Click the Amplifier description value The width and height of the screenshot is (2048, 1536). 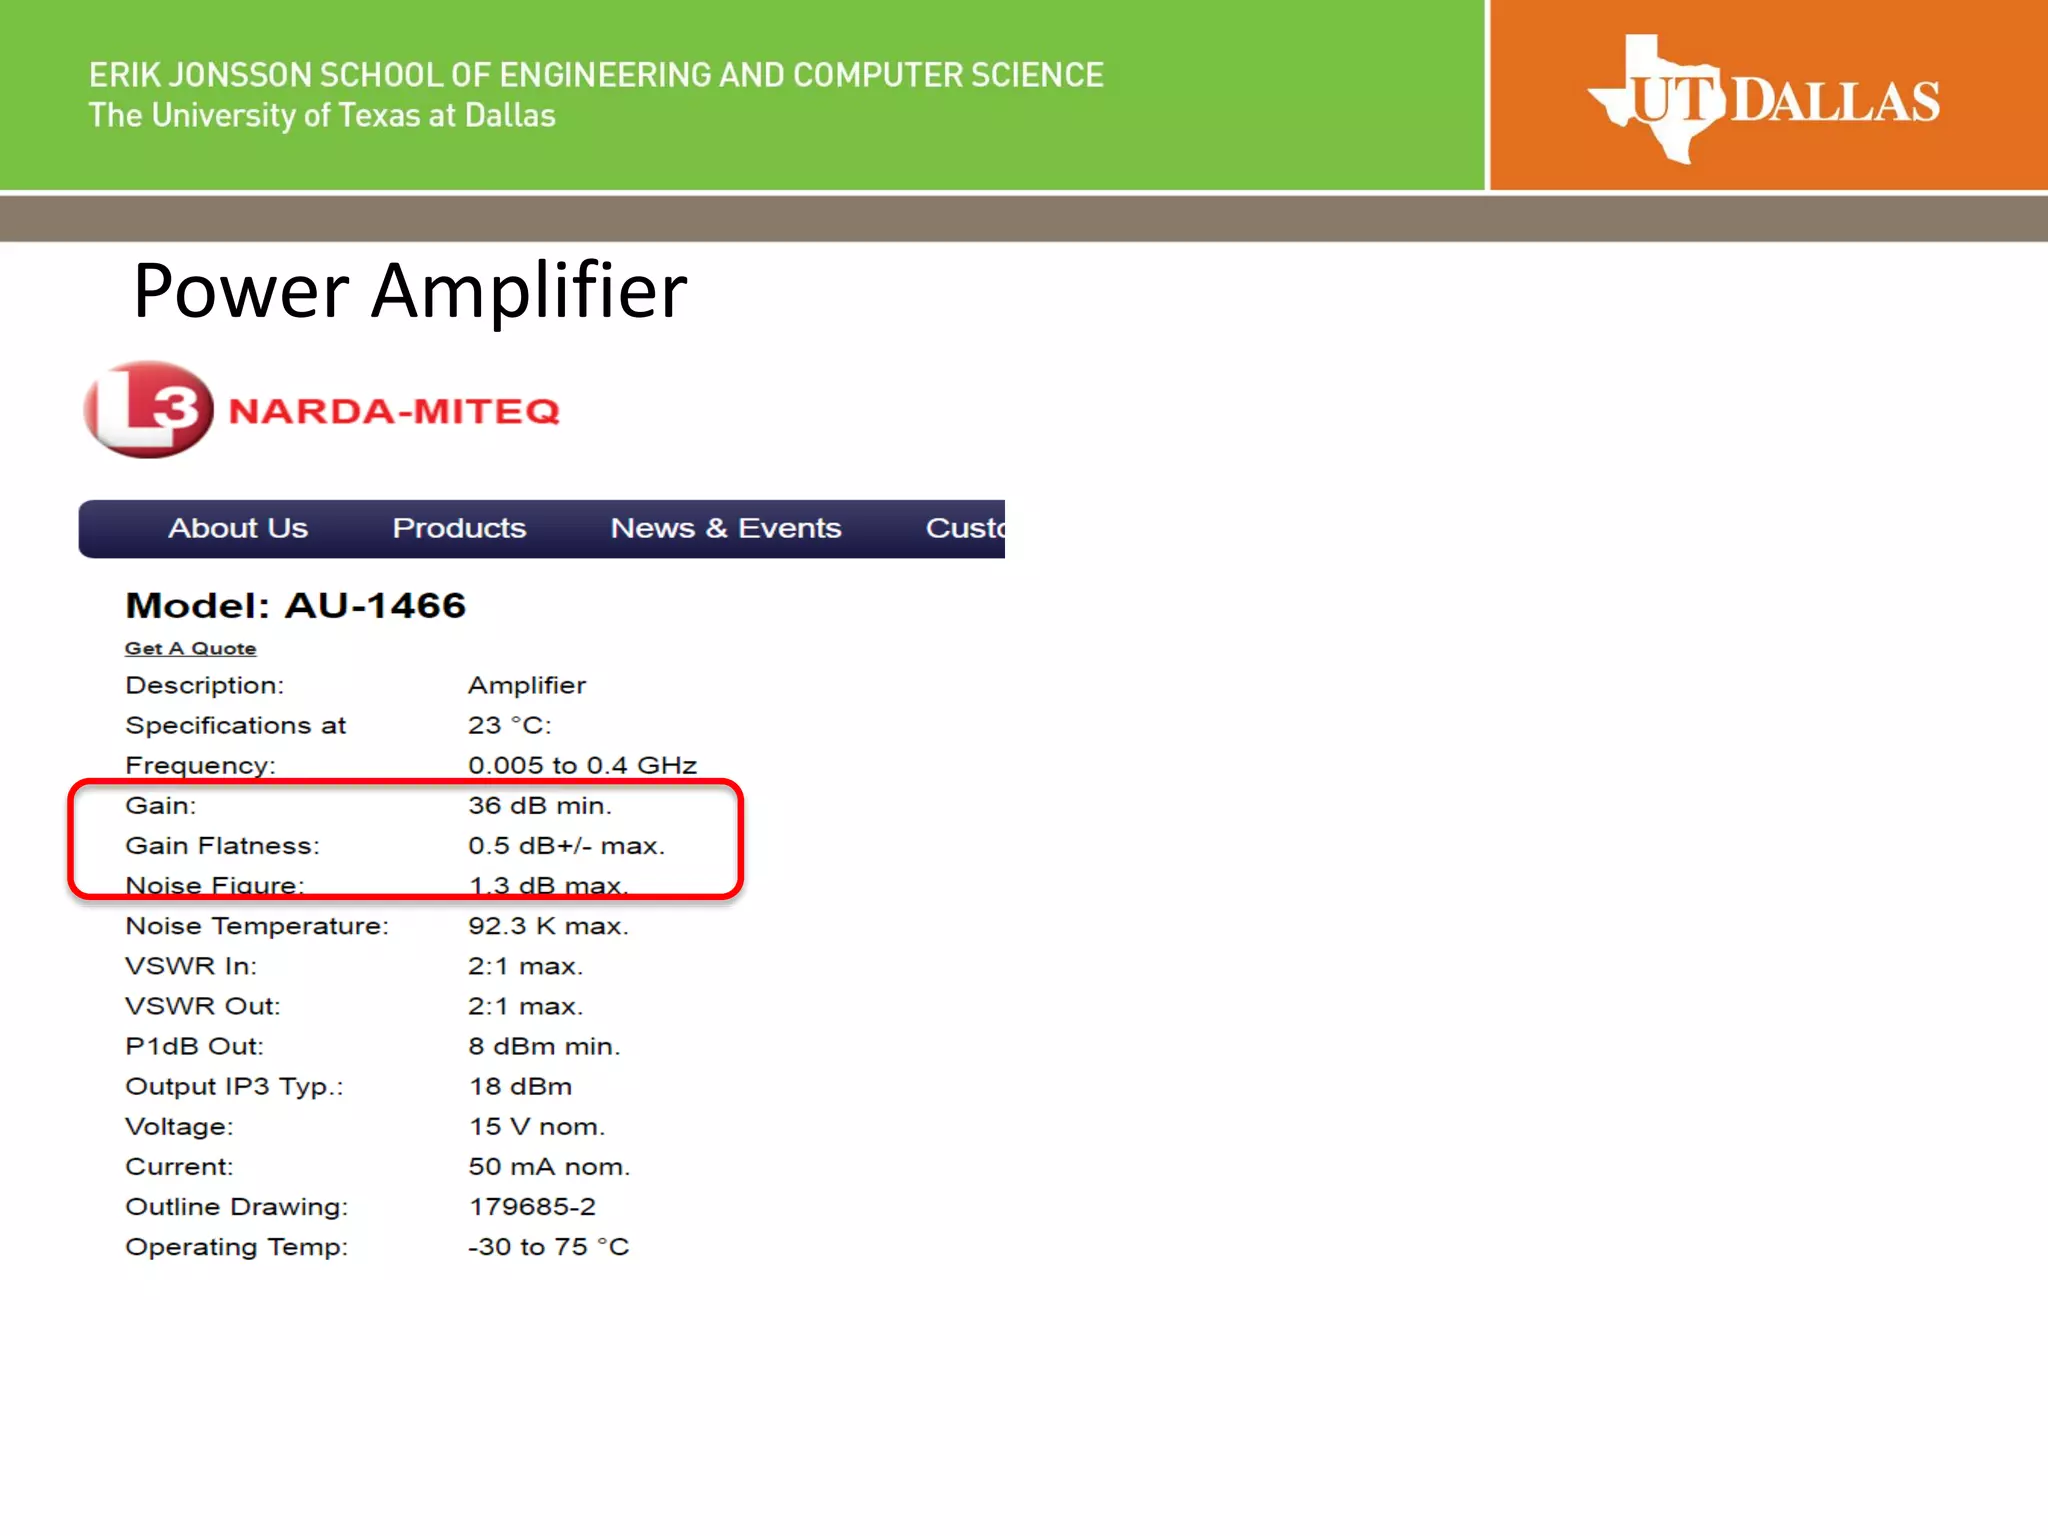tap(527, 686)
